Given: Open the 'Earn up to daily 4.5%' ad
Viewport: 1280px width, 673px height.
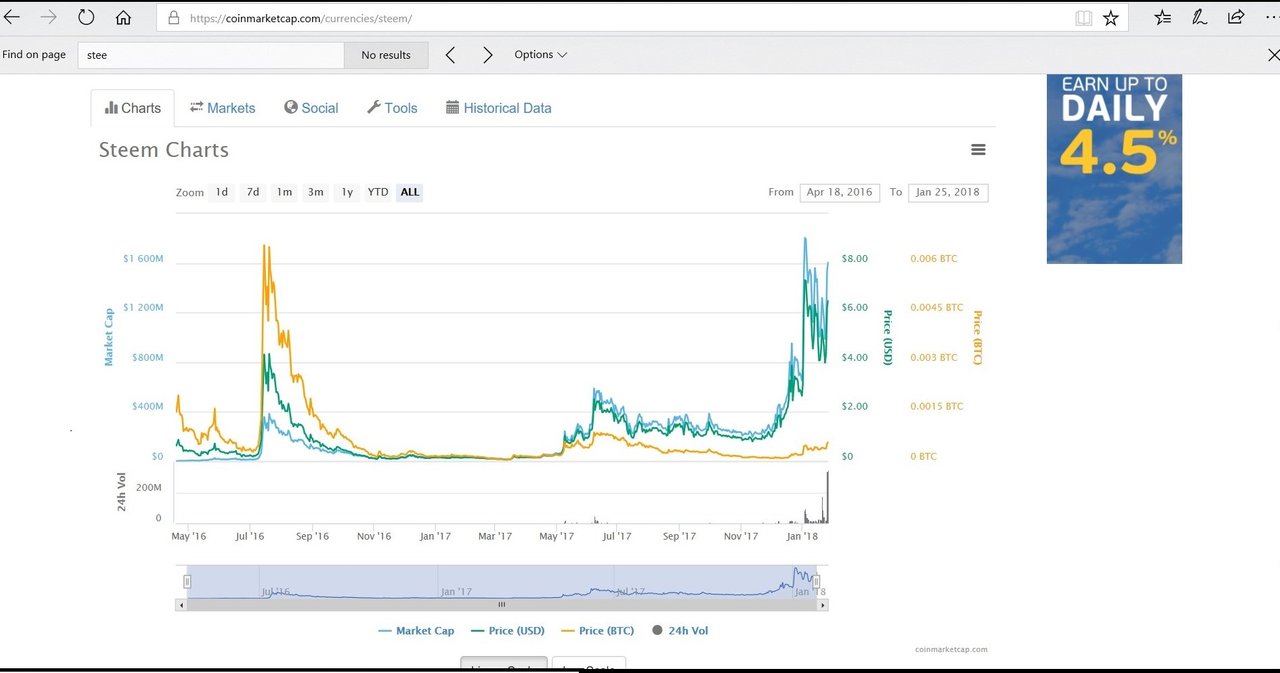Looking at the screenshot, I should (x=1114, y=169).
